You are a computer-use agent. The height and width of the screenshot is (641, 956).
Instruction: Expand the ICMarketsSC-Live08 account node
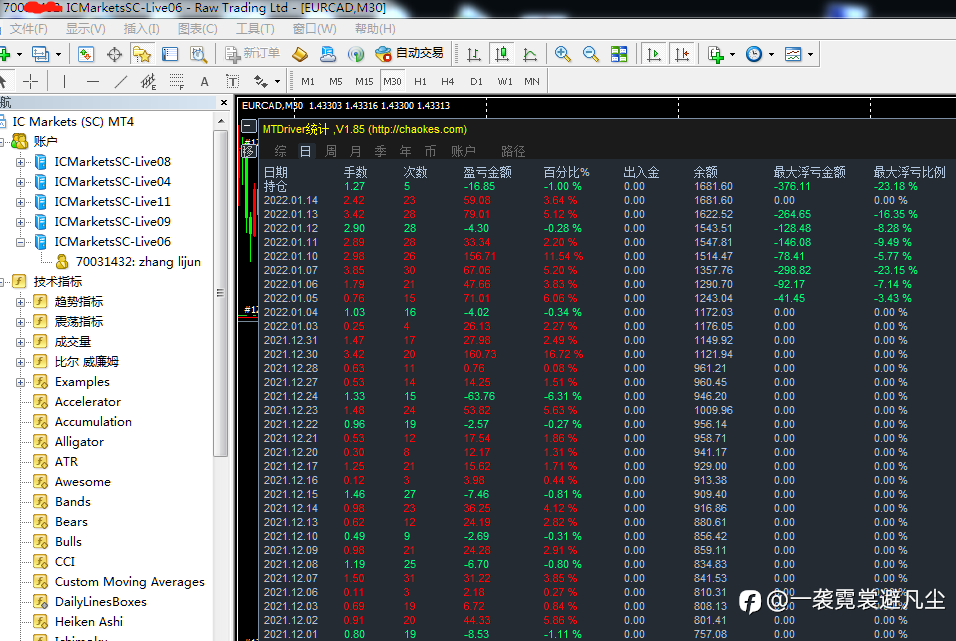click(x=20, y=162)
